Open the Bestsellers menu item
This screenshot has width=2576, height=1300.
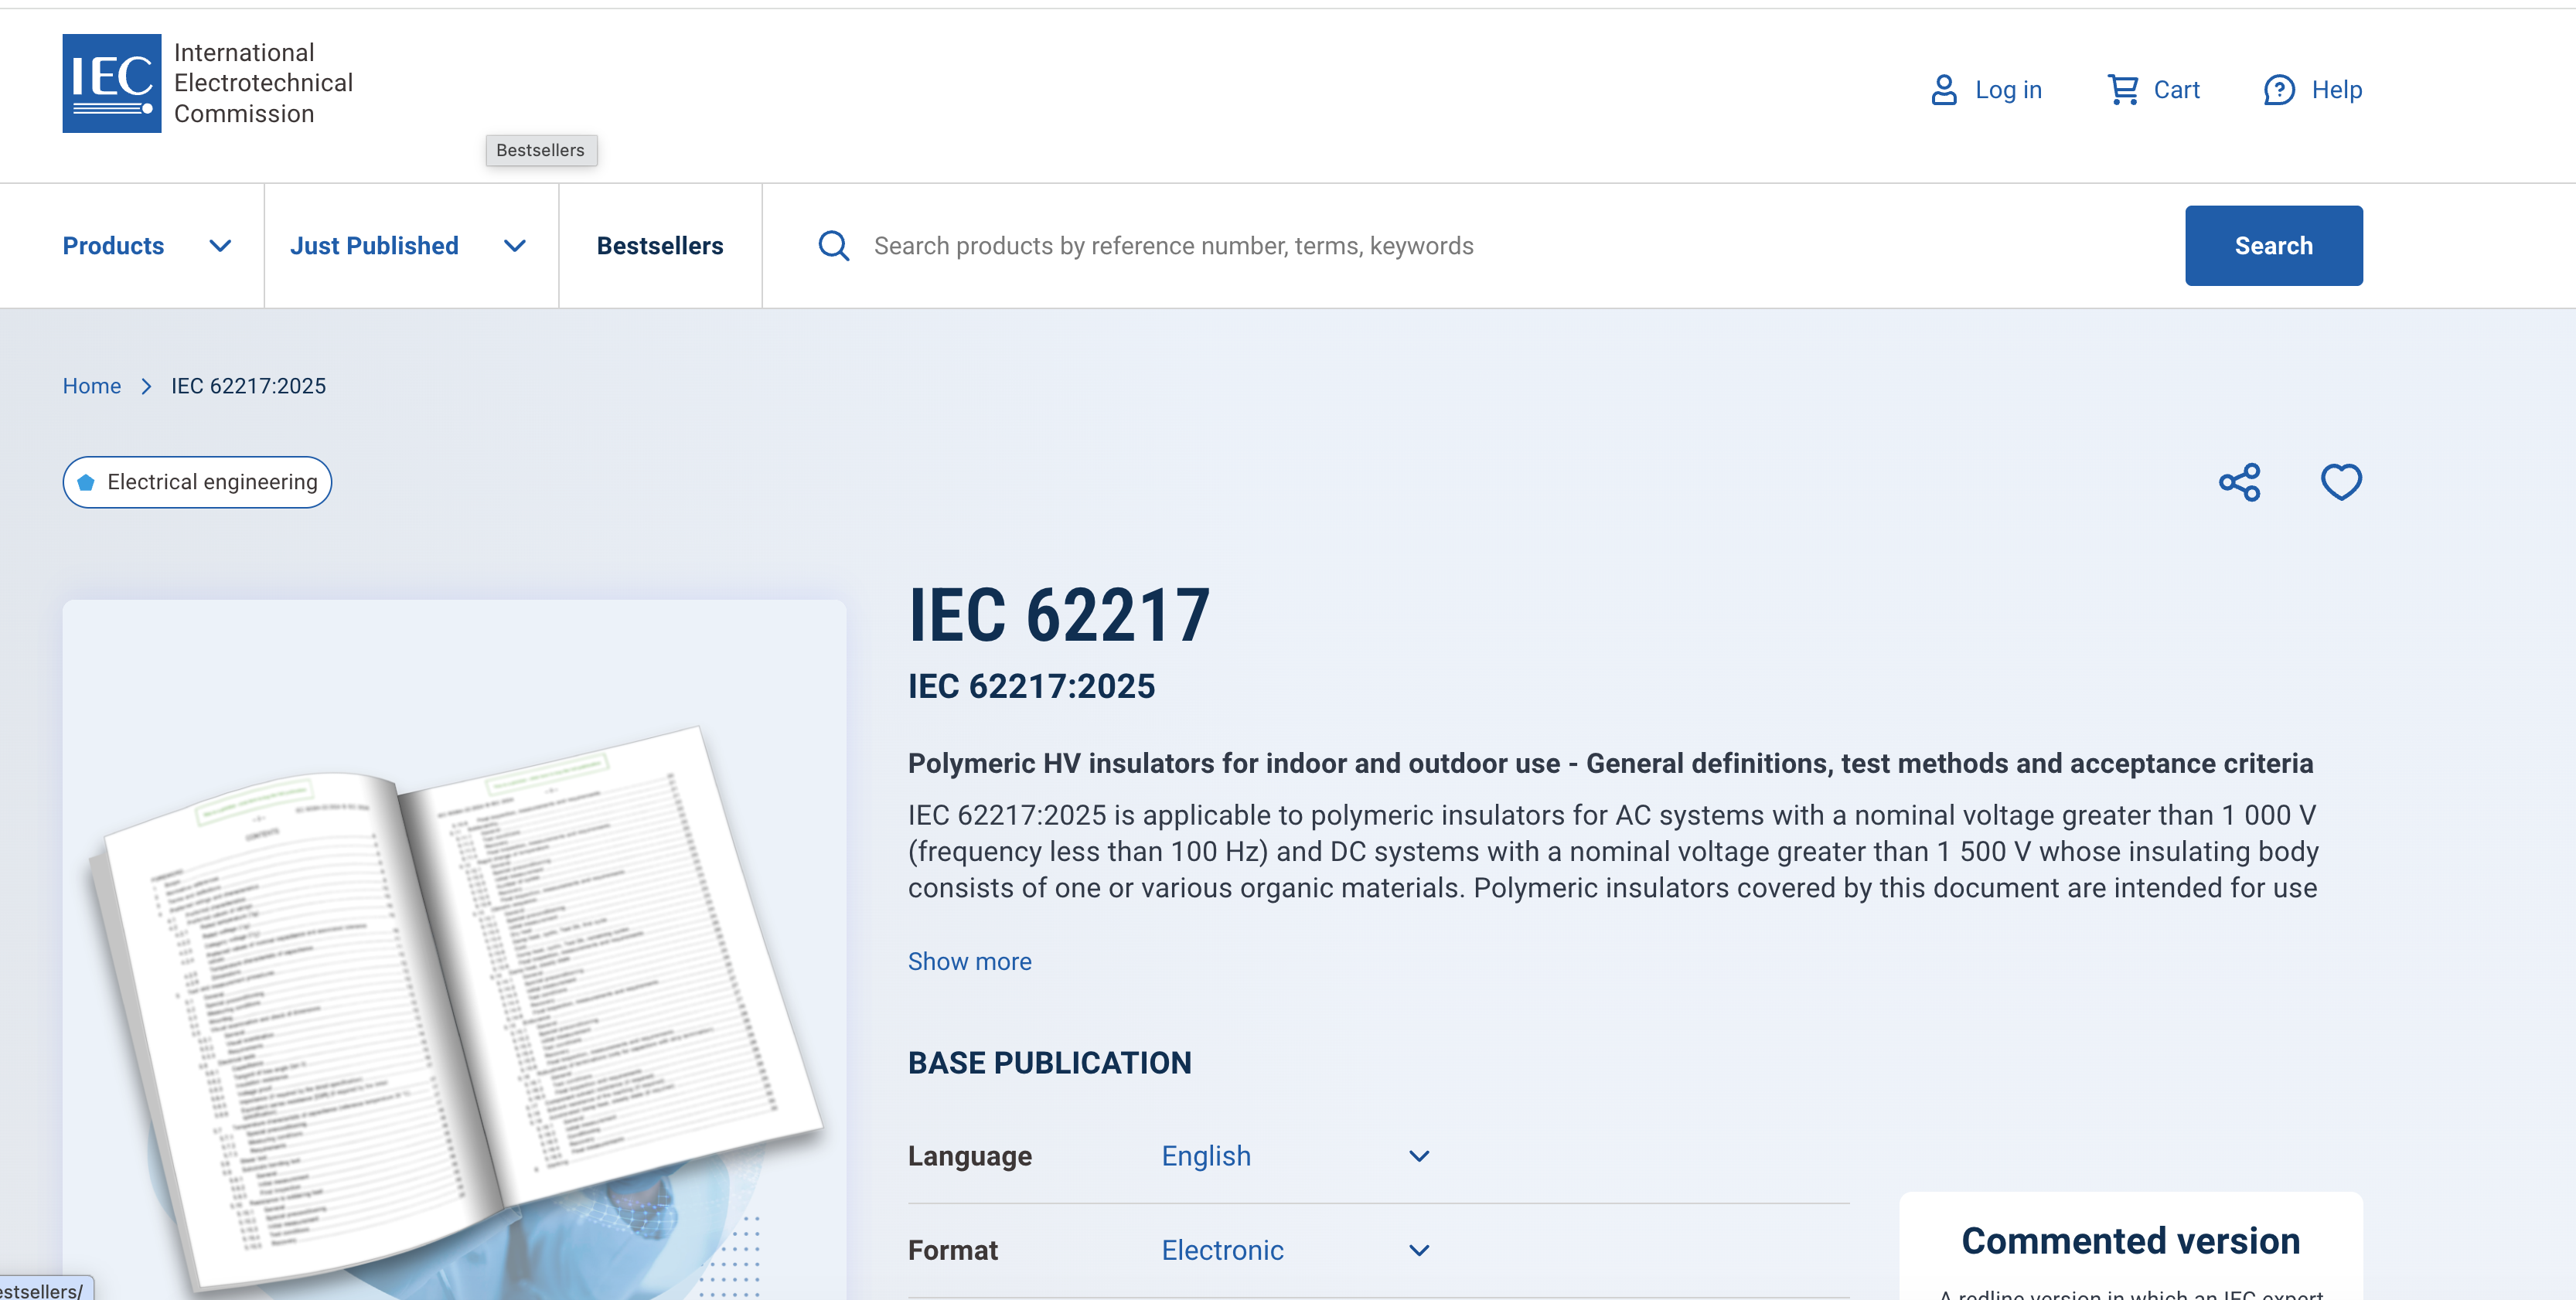coord(660,246)
